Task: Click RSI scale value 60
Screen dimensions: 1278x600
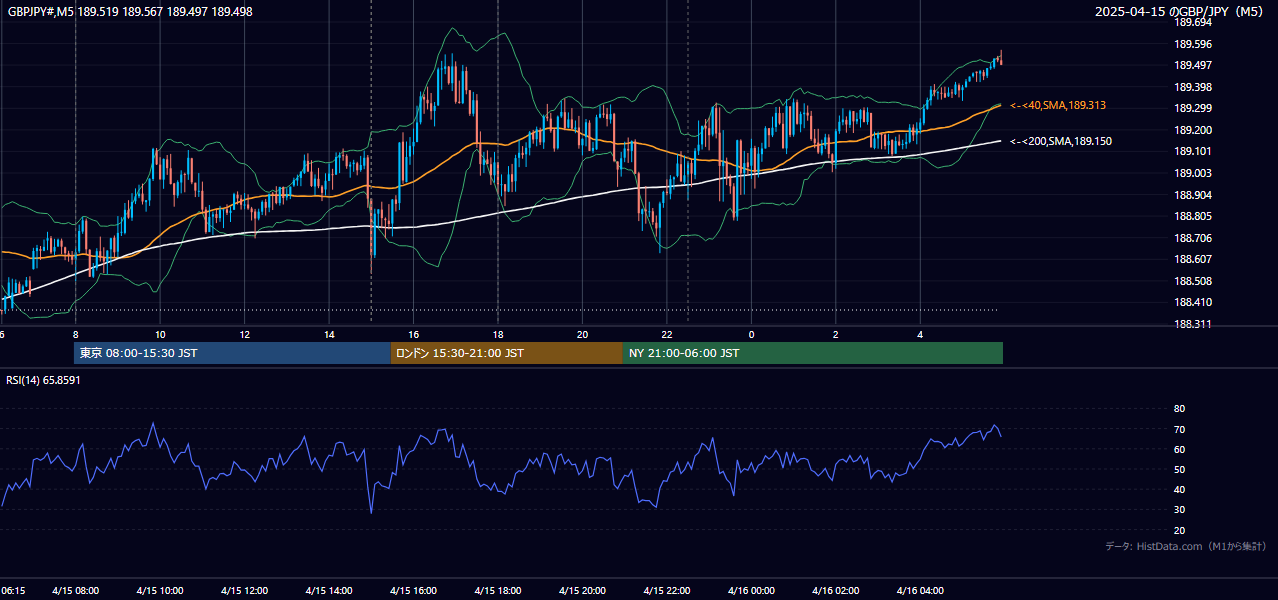Action: [x=1179, y=449]
